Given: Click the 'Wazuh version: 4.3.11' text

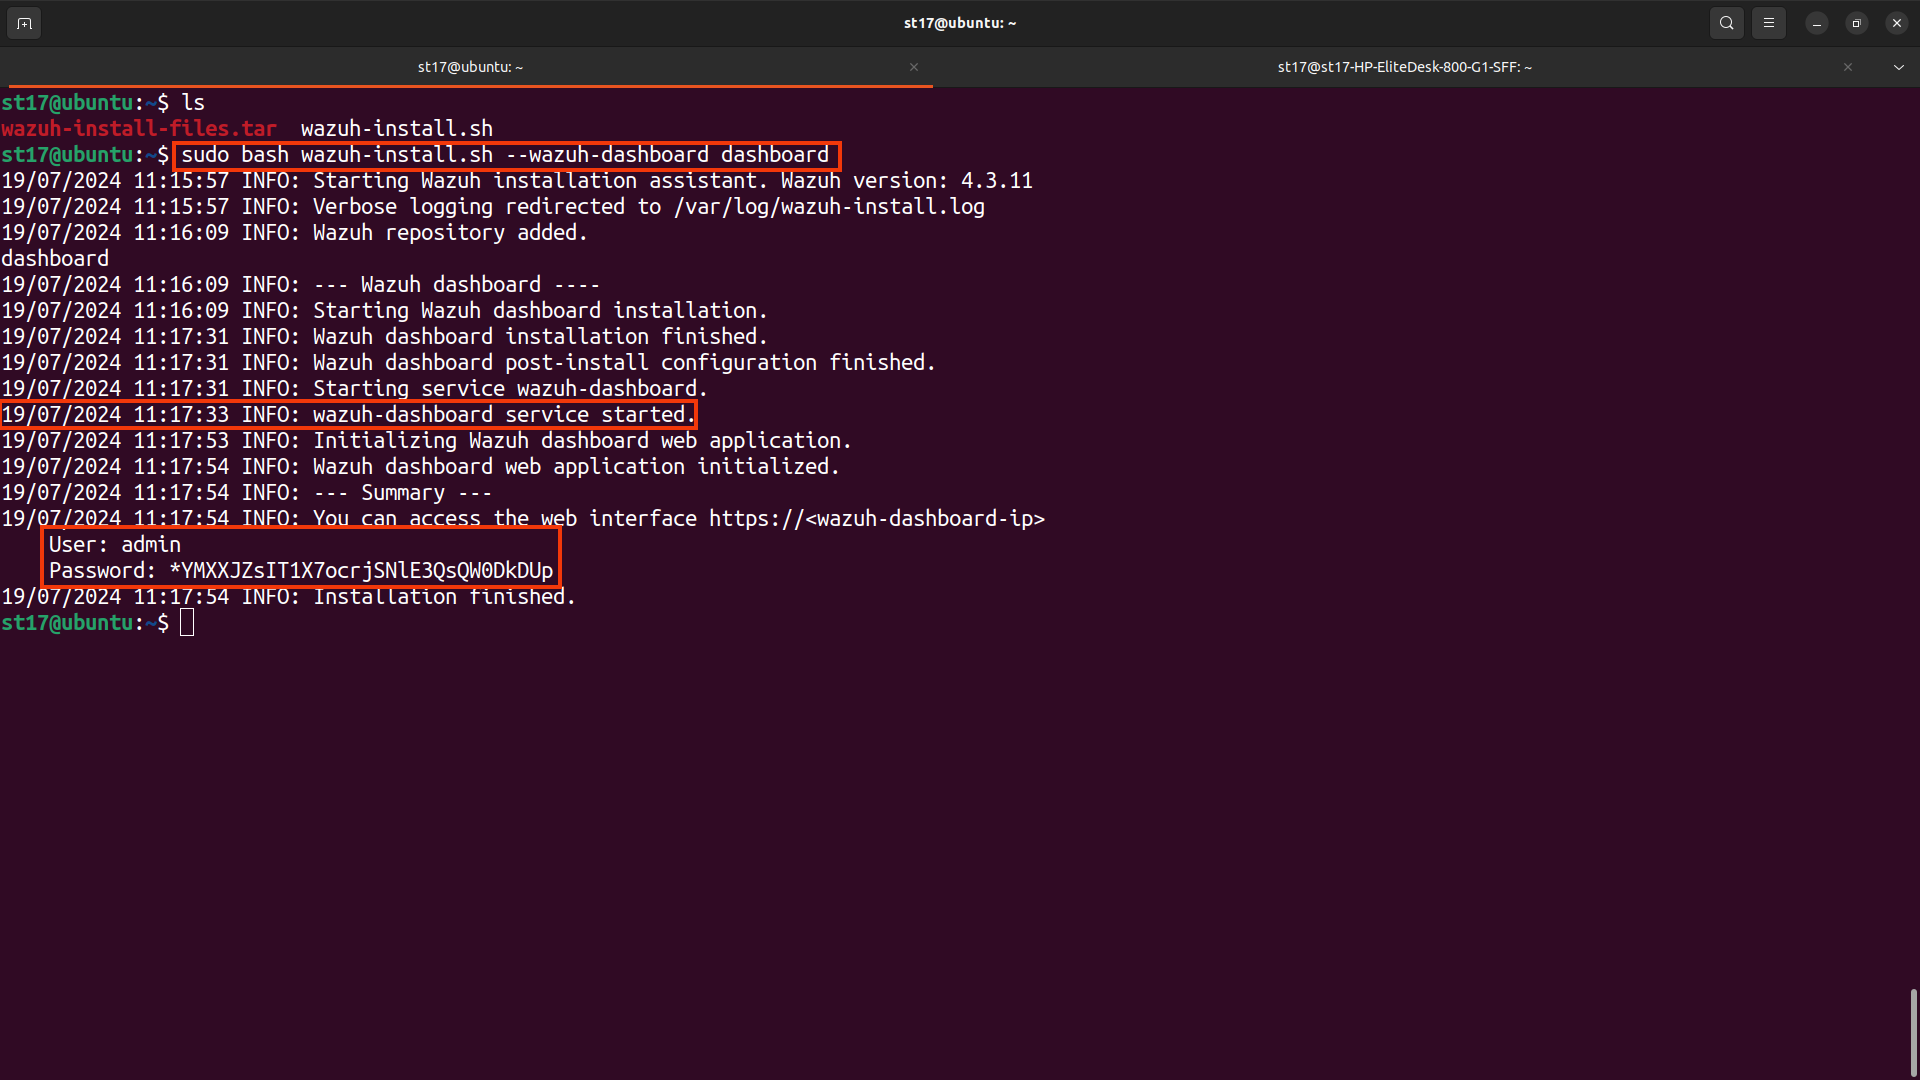Looking at the screenshot, I should pos(907,181).
